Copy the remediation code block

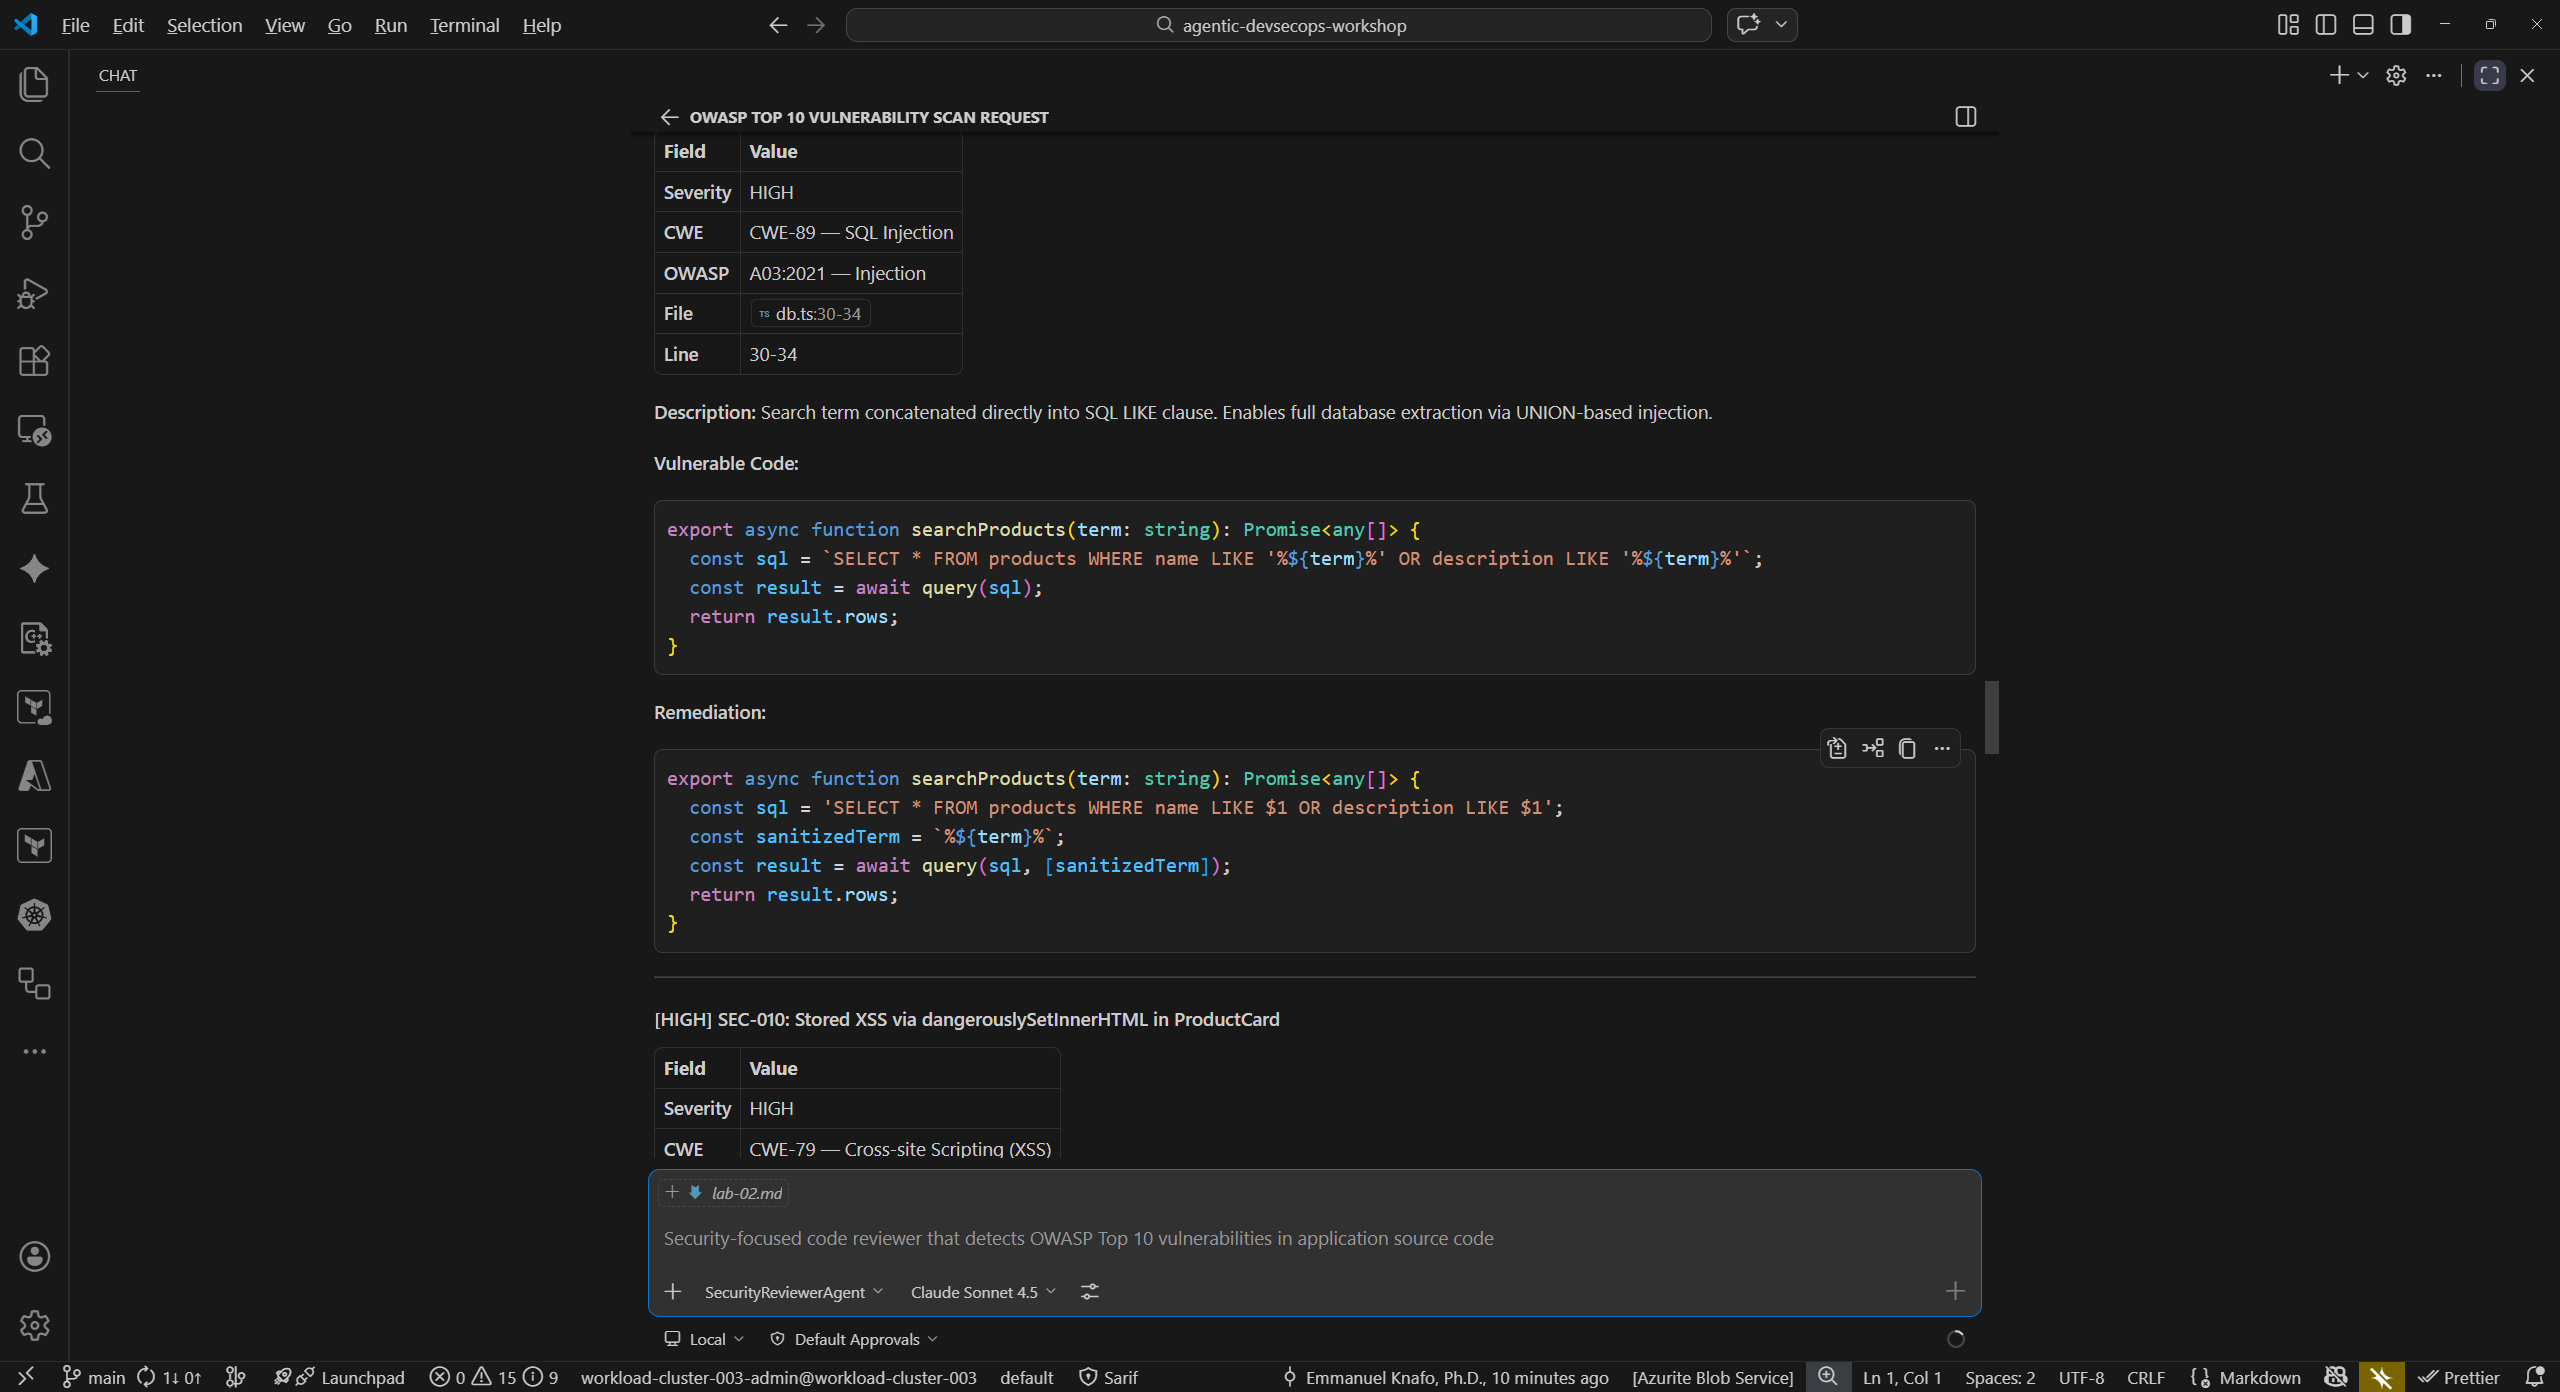(x=1906, y=748)
